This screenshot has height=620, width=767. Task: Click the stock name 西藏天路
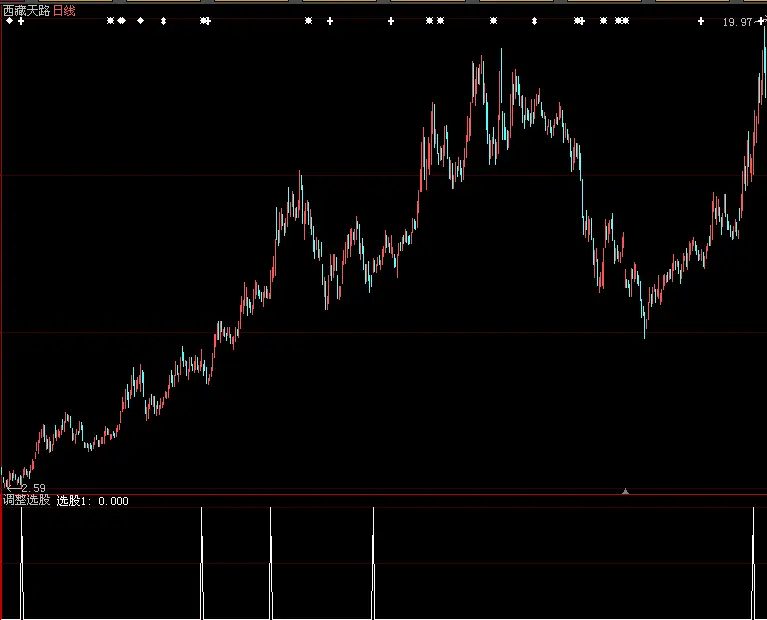tap(26, 11)
